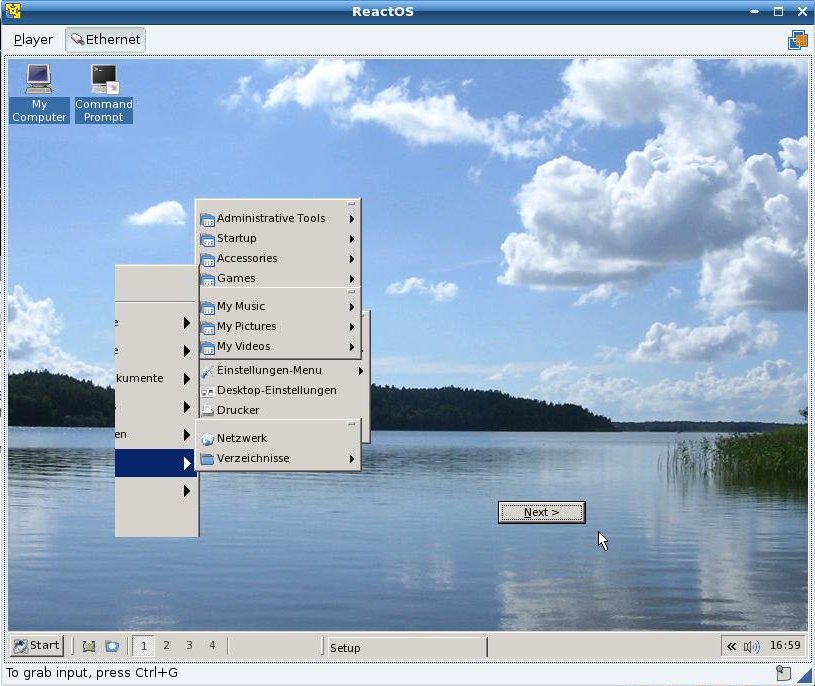This screenshot has height=686, width=815.
Task: Select My Videos menu entry
Action: [278, 347]
